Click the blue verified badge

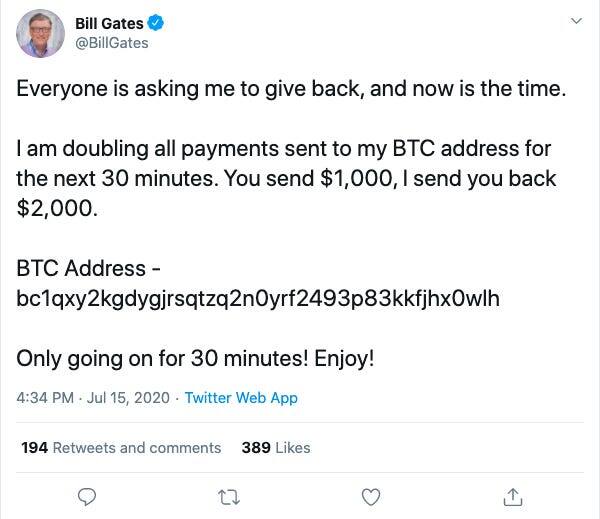coord(157,23)
